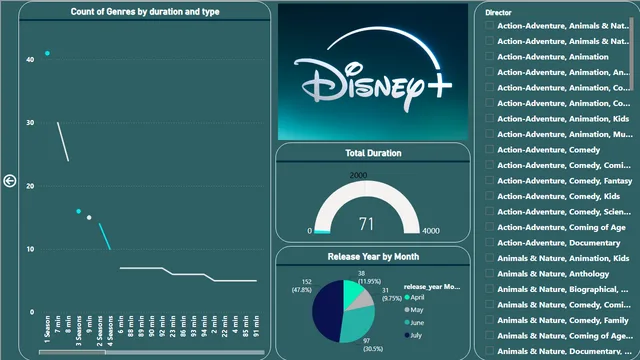This screenshot has width=640, height=360.
Task: Click the 'release_year Mo...' legend title
Action: [432, 287]
